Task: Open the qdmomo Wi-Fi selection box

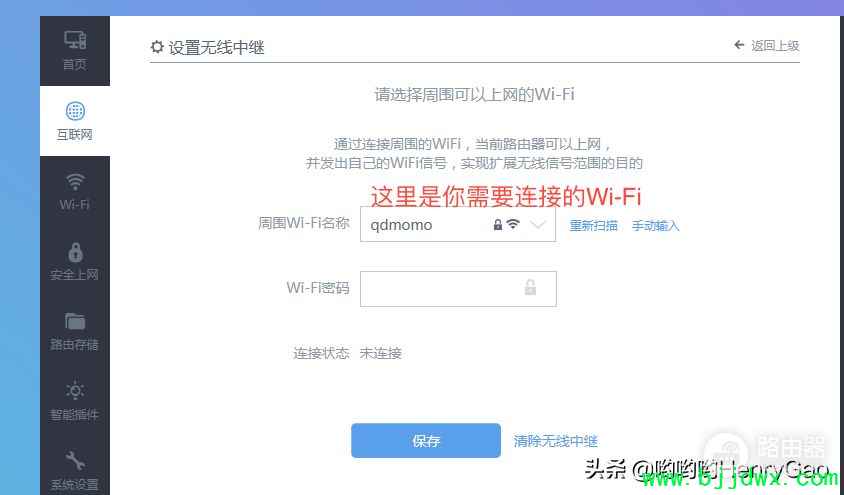Action: tap(458, 224)
